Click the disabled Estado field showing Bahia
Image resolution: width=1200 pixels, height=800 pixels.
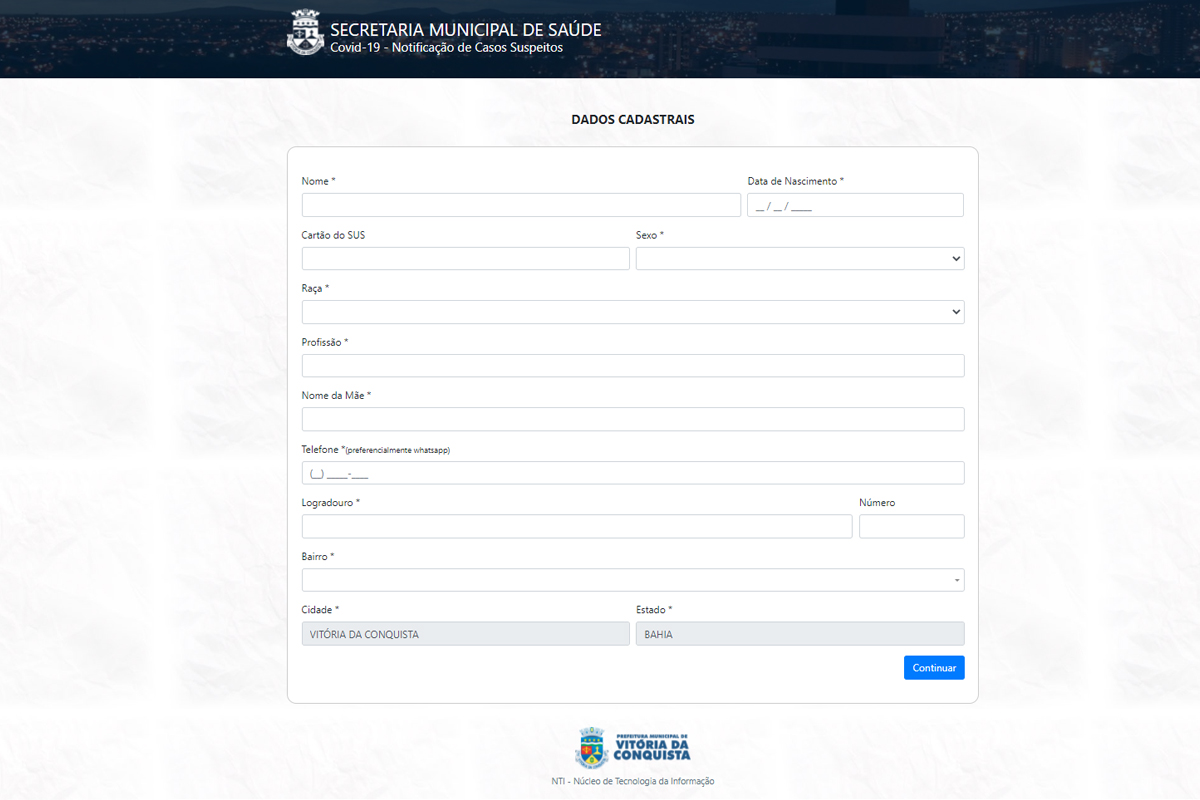point(799,634)
